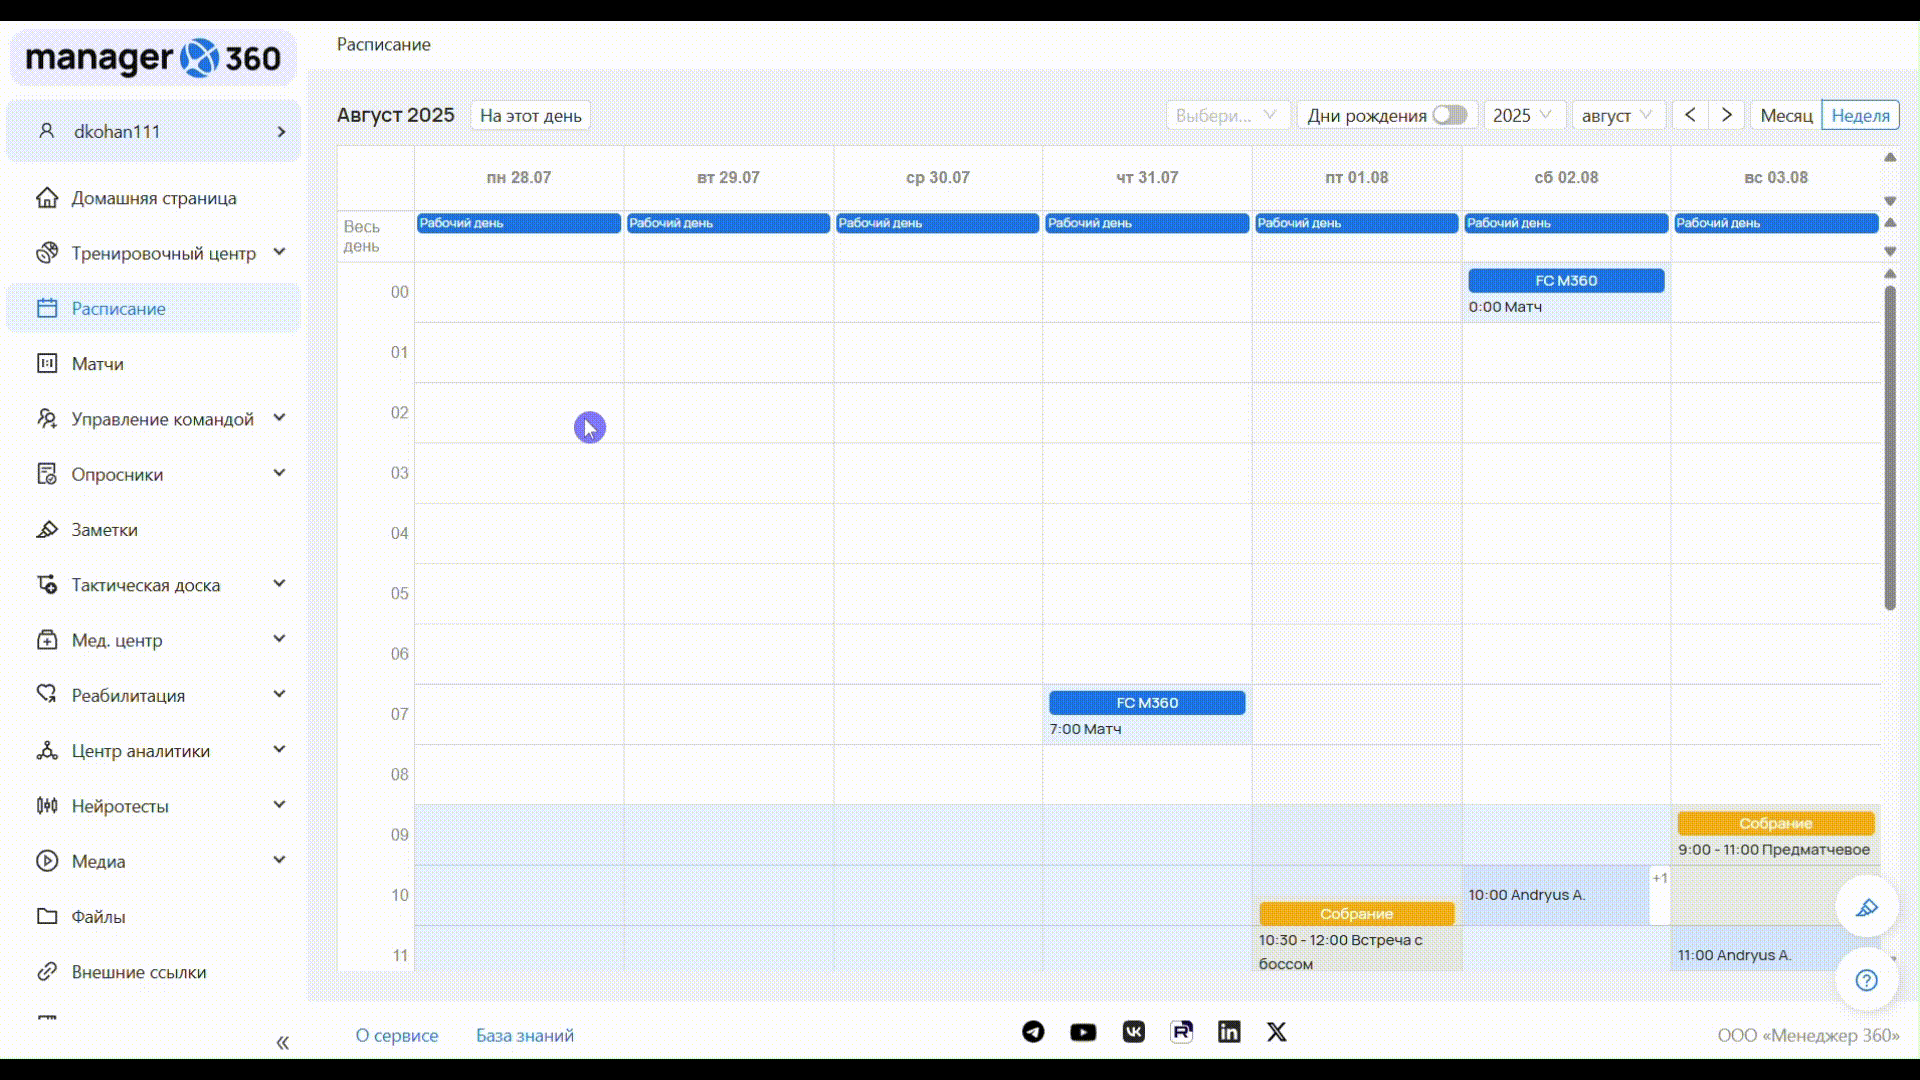The width and height of the screenshot is (1920, 1080).
Task: Open YouTube icon in footer
Action: coord(1083,1032)
